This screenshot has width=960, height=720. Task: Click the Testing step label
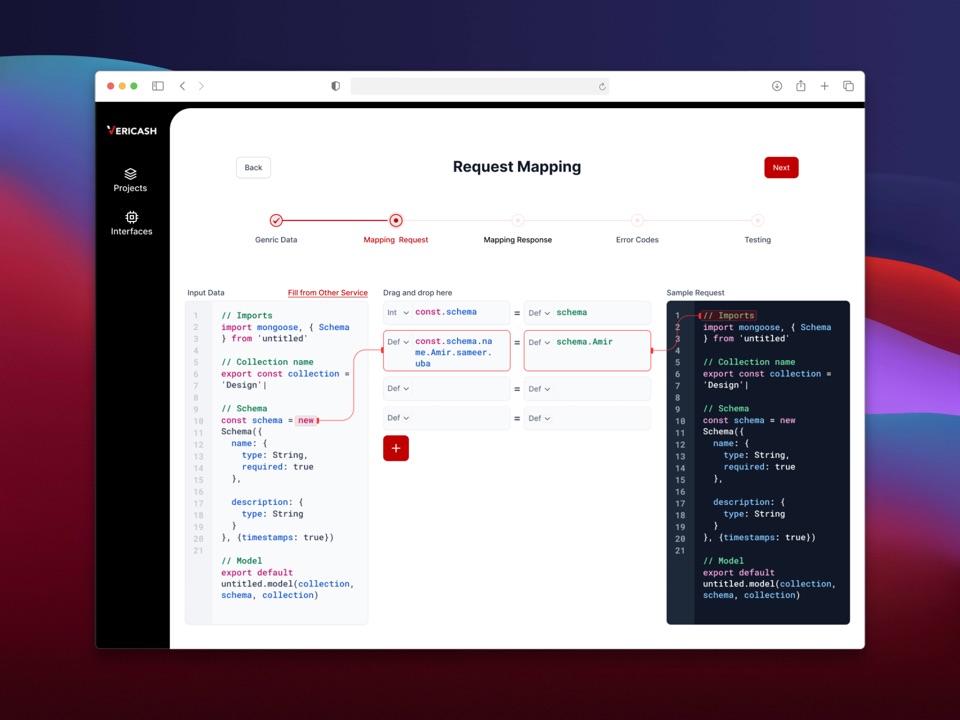758,240
